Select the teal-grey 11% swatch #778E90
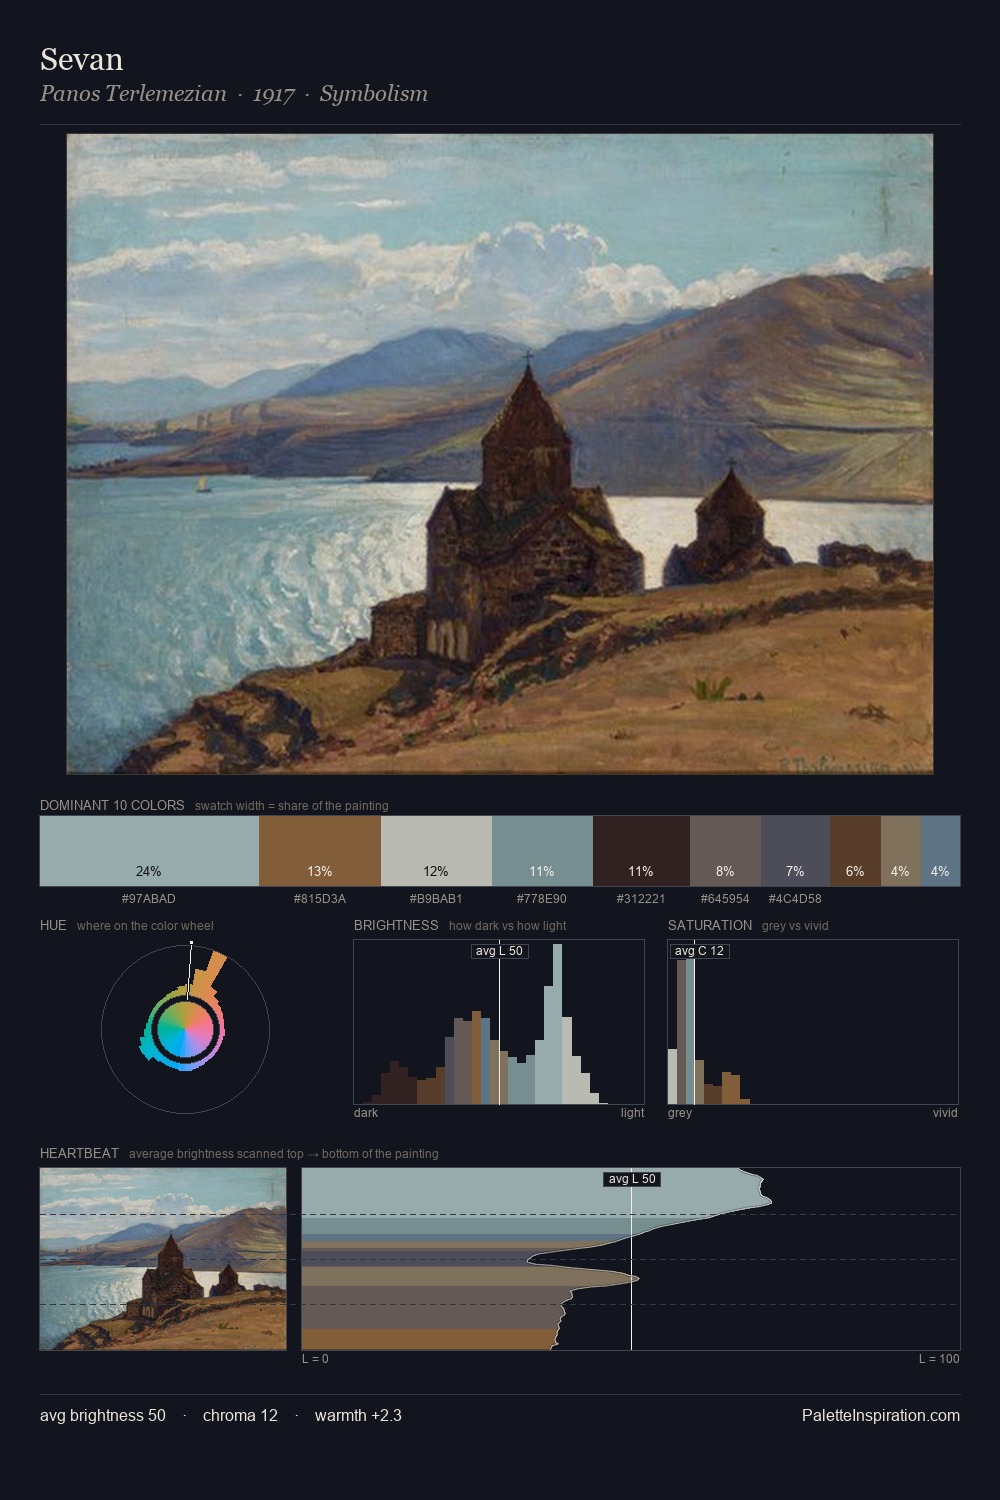 [x=542, y=851]
